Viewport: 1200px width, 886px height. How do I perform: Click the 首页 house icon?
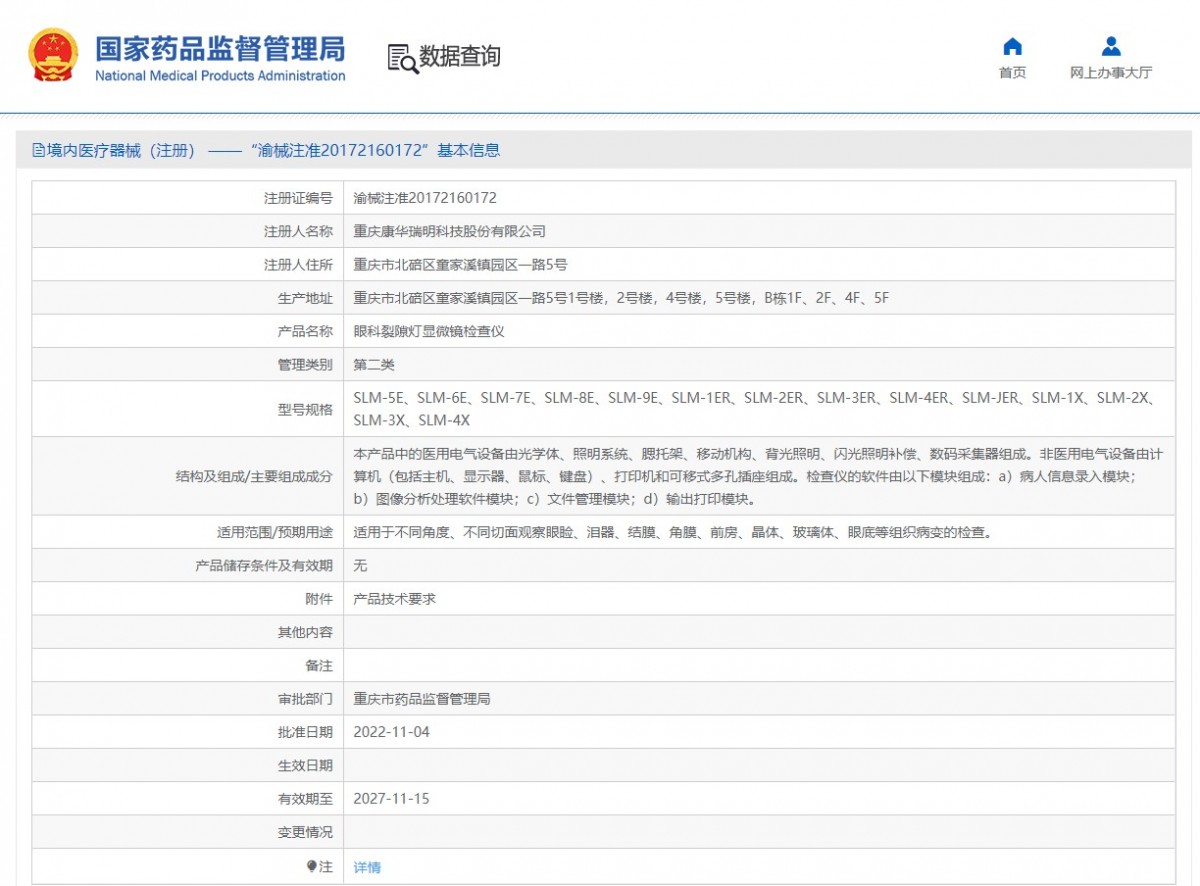1012,47
